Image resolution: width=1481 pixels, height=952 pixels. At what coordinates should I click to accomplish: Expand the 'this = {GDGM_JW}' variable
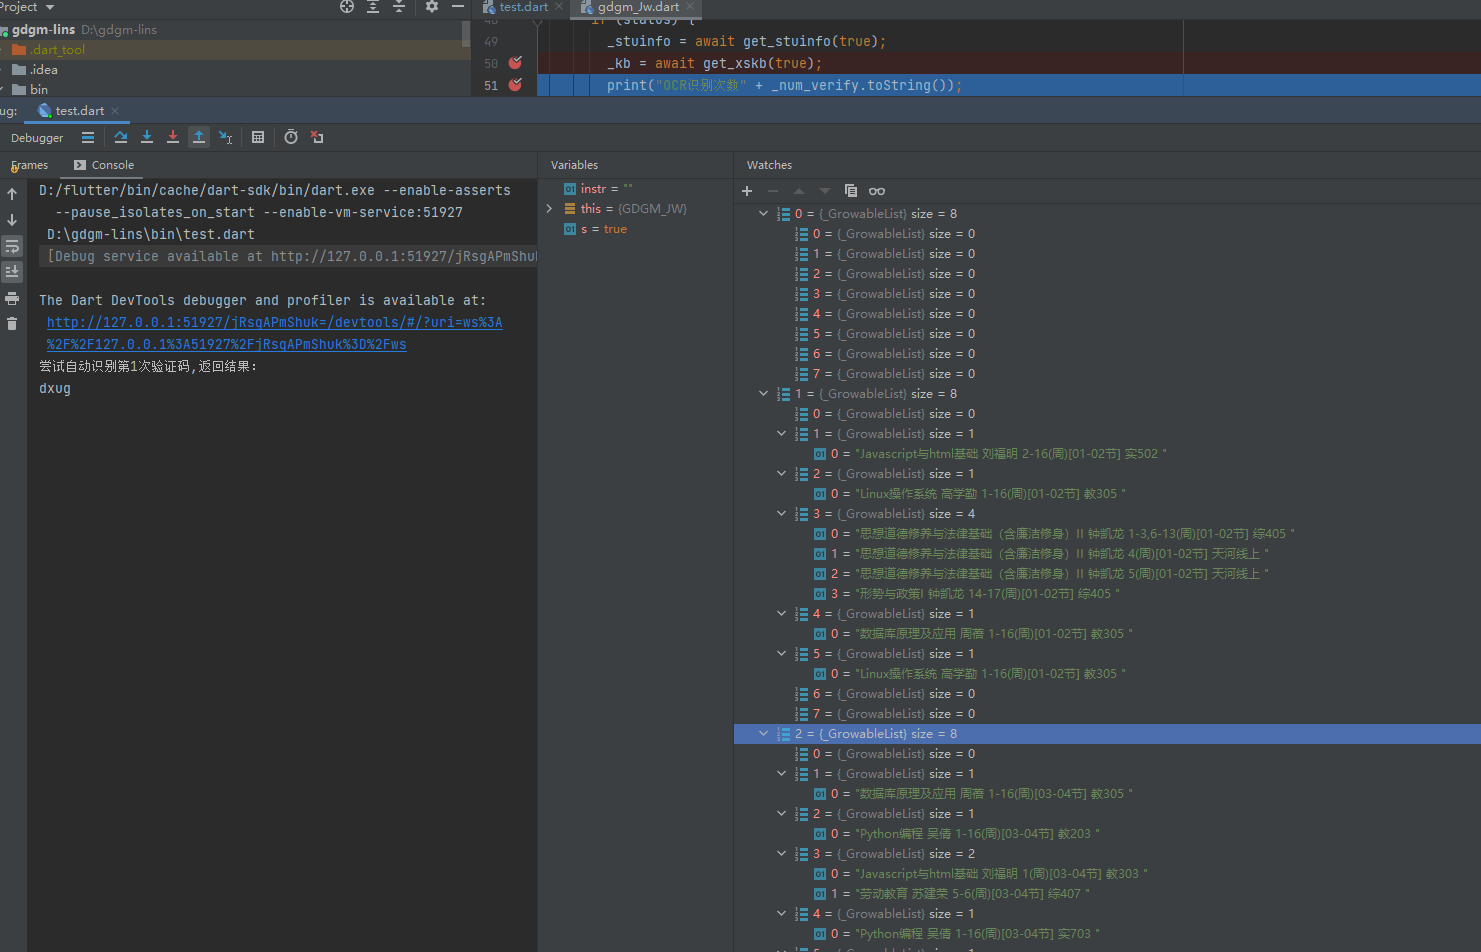549,209
